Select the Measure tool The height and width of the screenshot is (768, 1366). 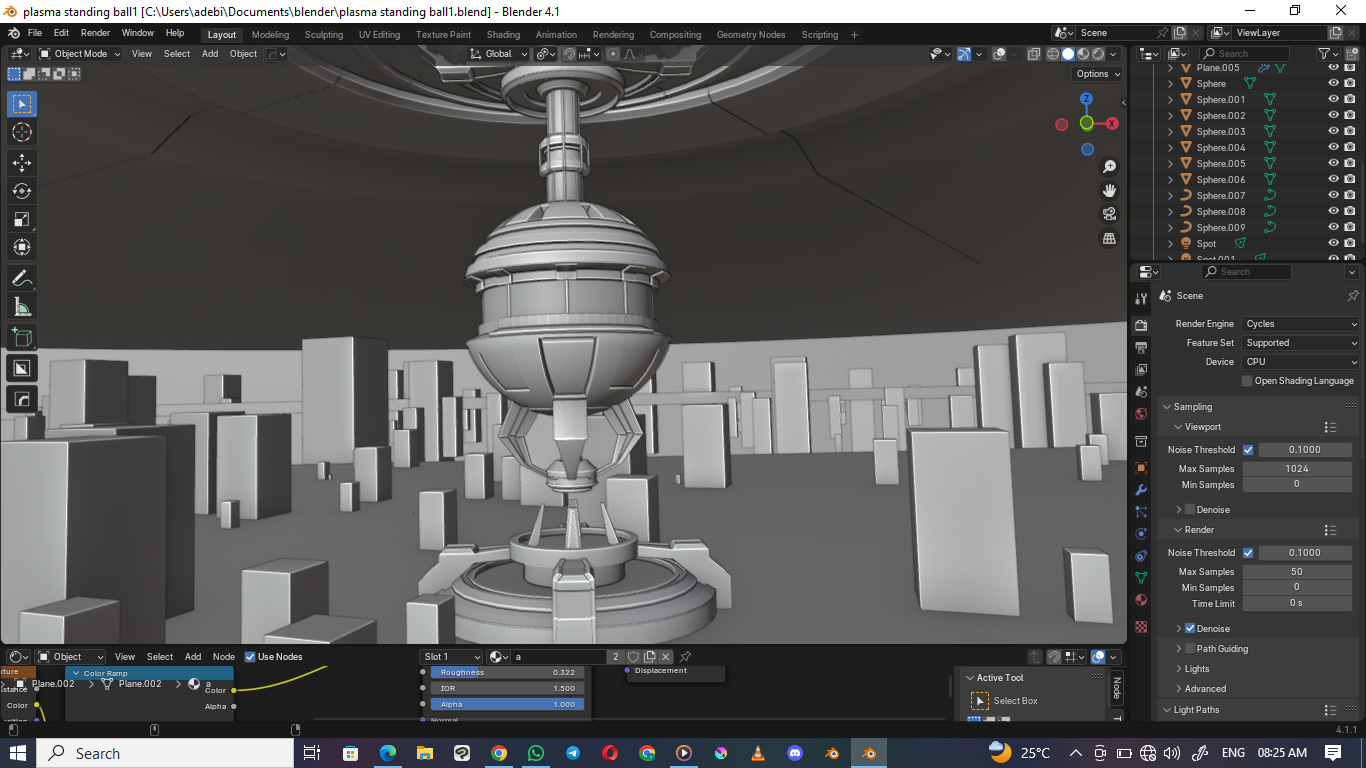point(22,308)
